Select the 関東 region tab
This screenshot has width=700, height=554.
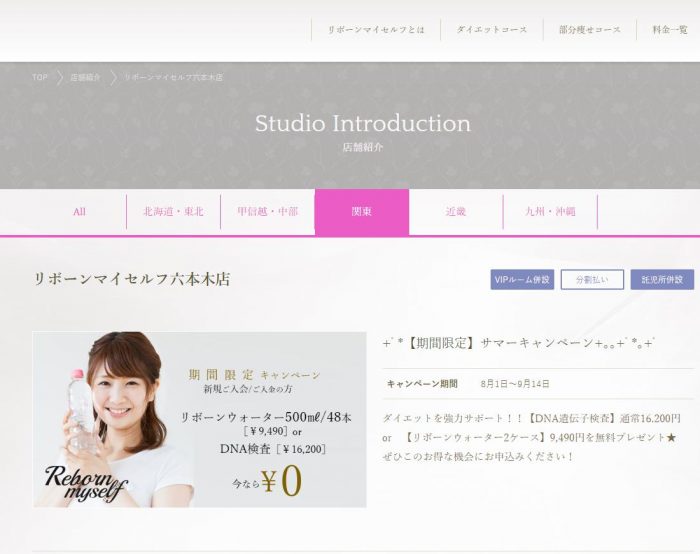pyautogui.click(x=362, y=212)
